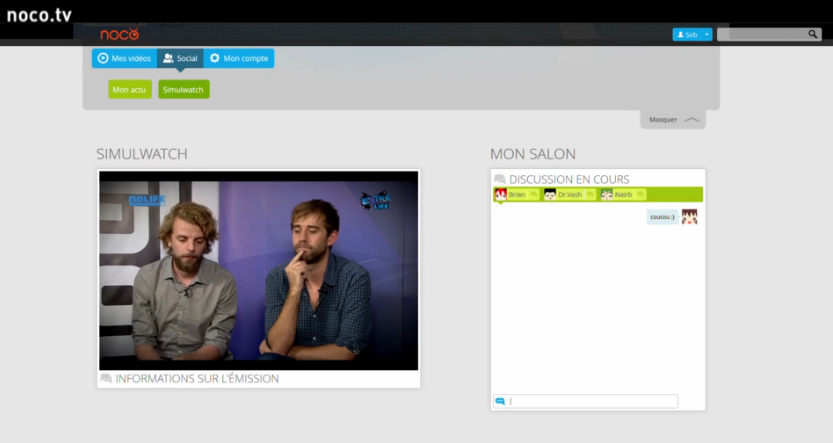Open the Mes vidéos tab
Viewport: 833px width, 443px height.
[125, 59]
